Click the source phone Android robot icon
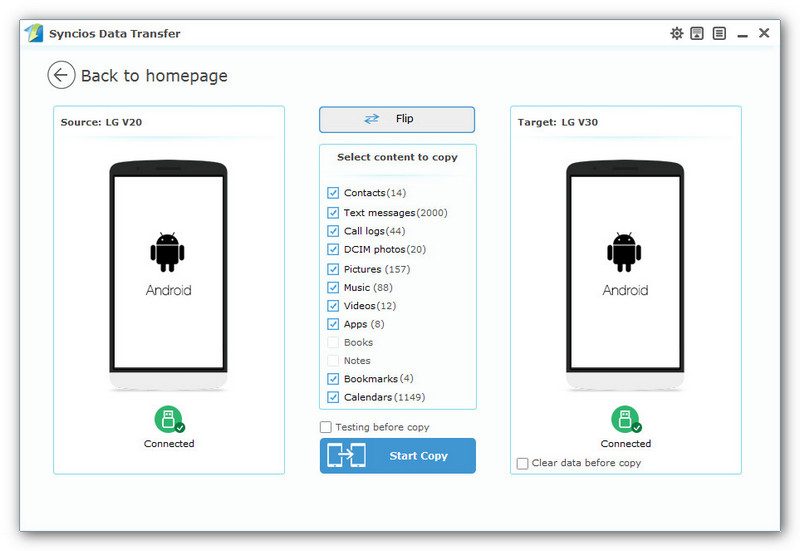Image resolution: width=800 pixels, height=551 pixels. coord(167,252)
